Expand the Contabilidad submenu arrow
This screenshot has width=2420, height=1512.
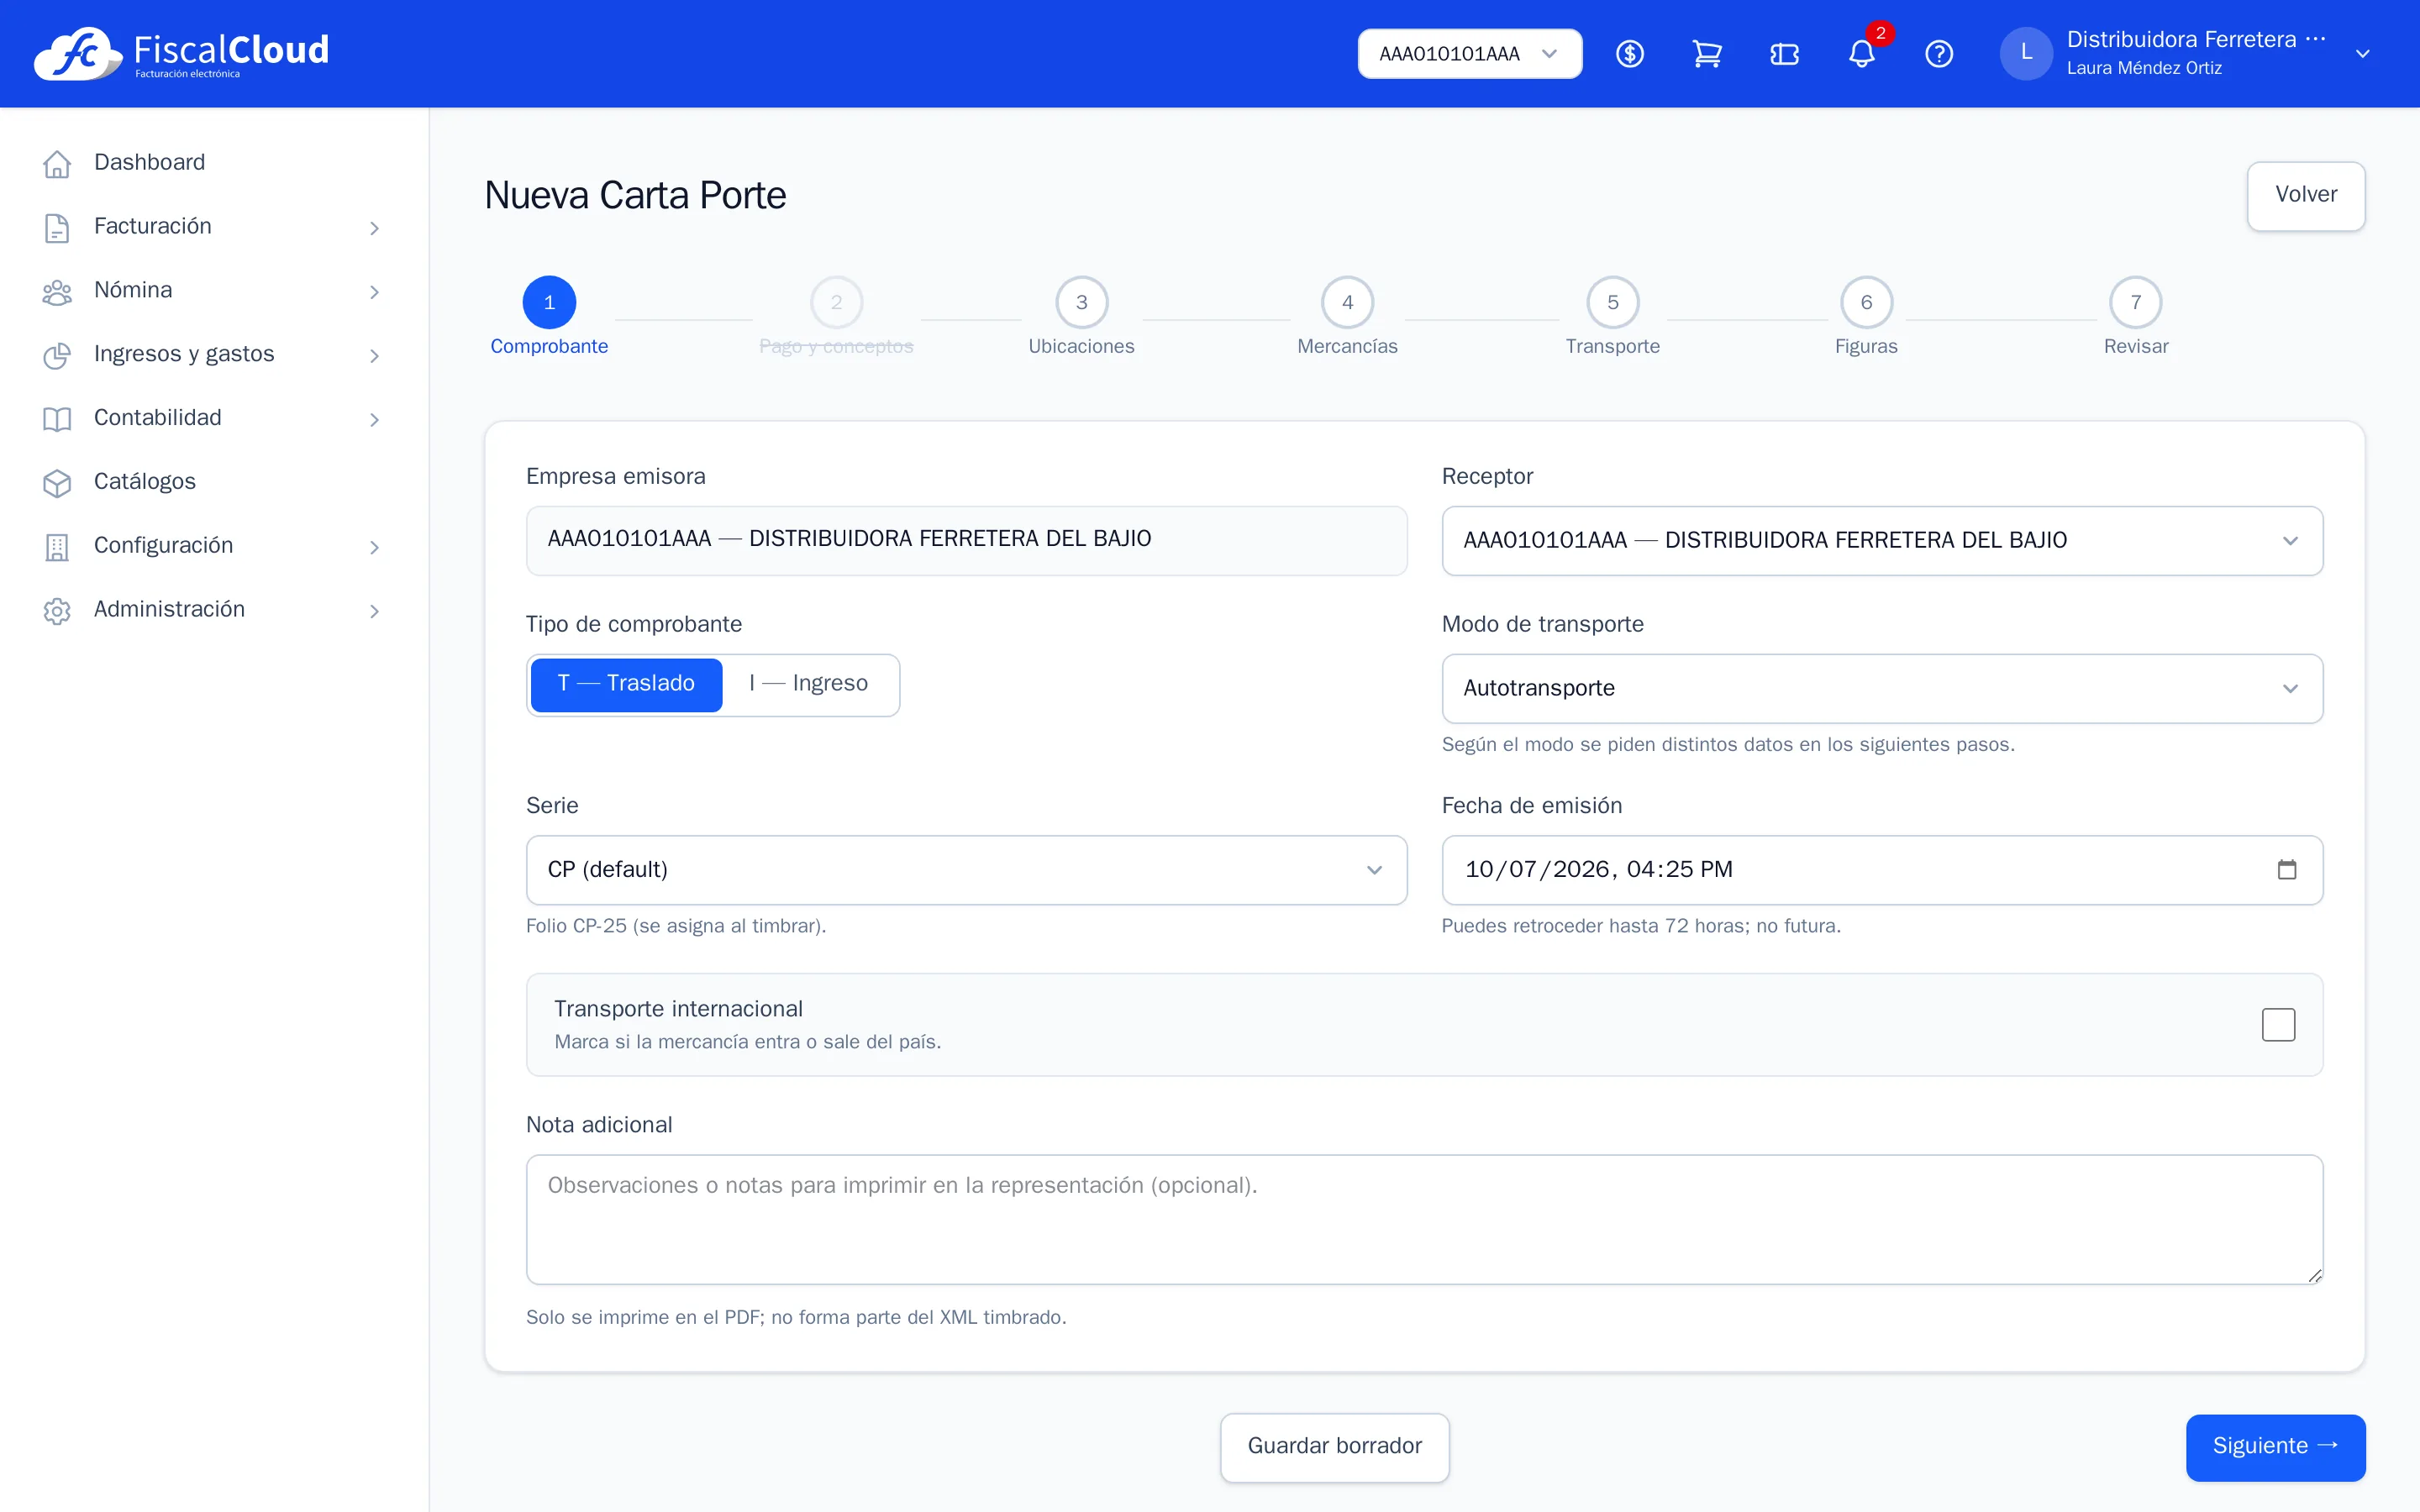click(374, 420)
